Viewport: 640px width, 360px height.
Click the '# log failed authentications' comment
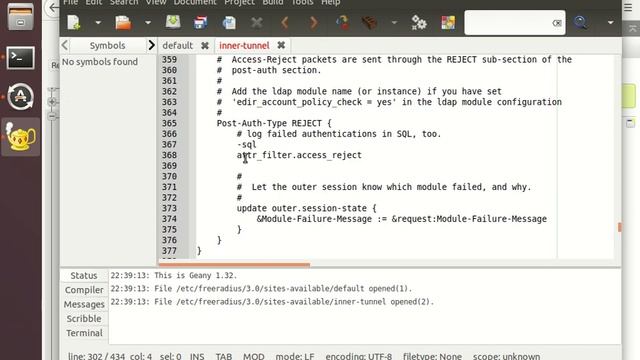click(339, 134)
